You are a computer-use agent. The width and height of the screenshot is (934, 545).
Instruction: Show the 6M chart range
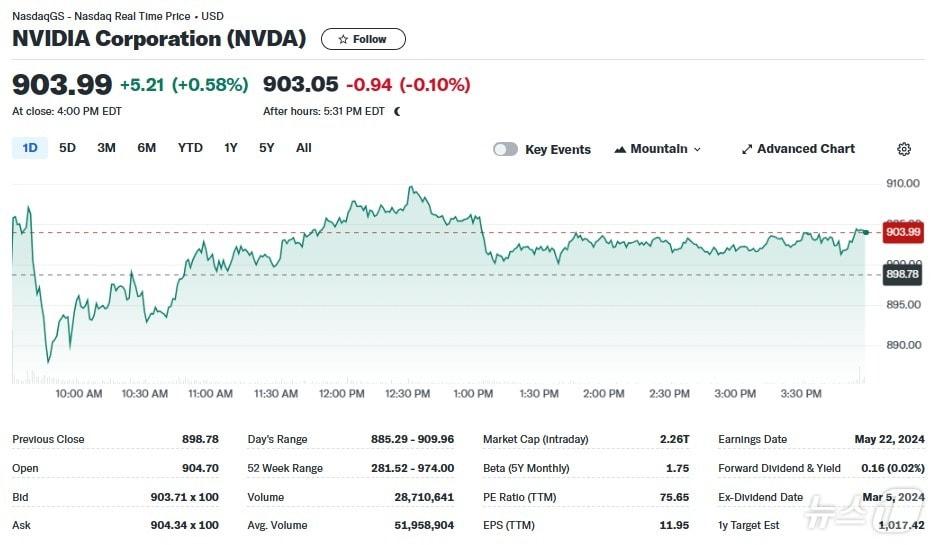coord(147,148)
